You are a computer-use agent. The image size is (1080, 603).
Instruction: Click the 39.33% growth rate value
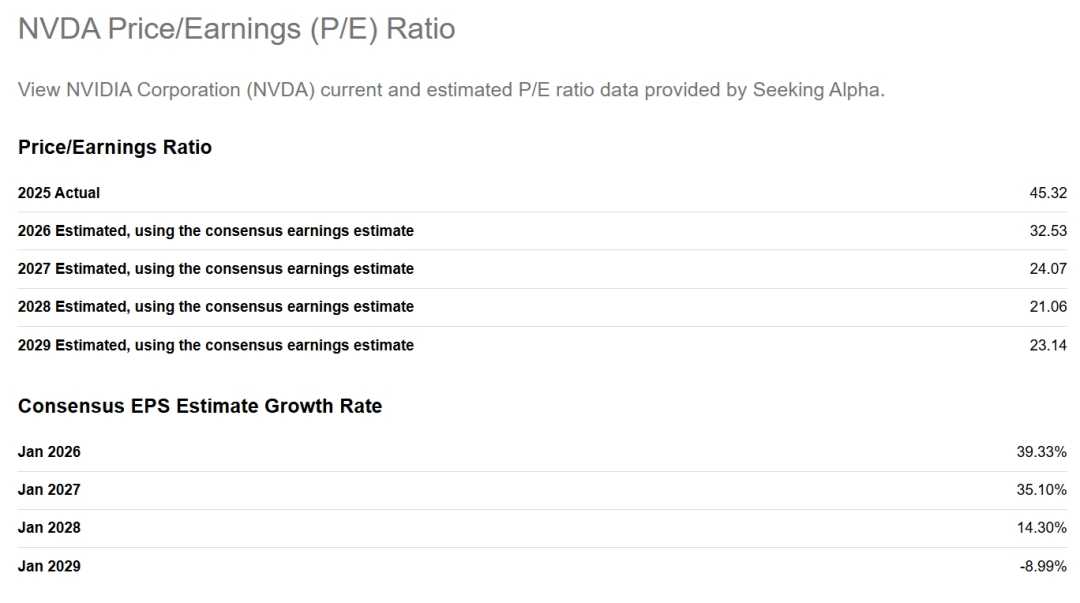coord(1042,452)
